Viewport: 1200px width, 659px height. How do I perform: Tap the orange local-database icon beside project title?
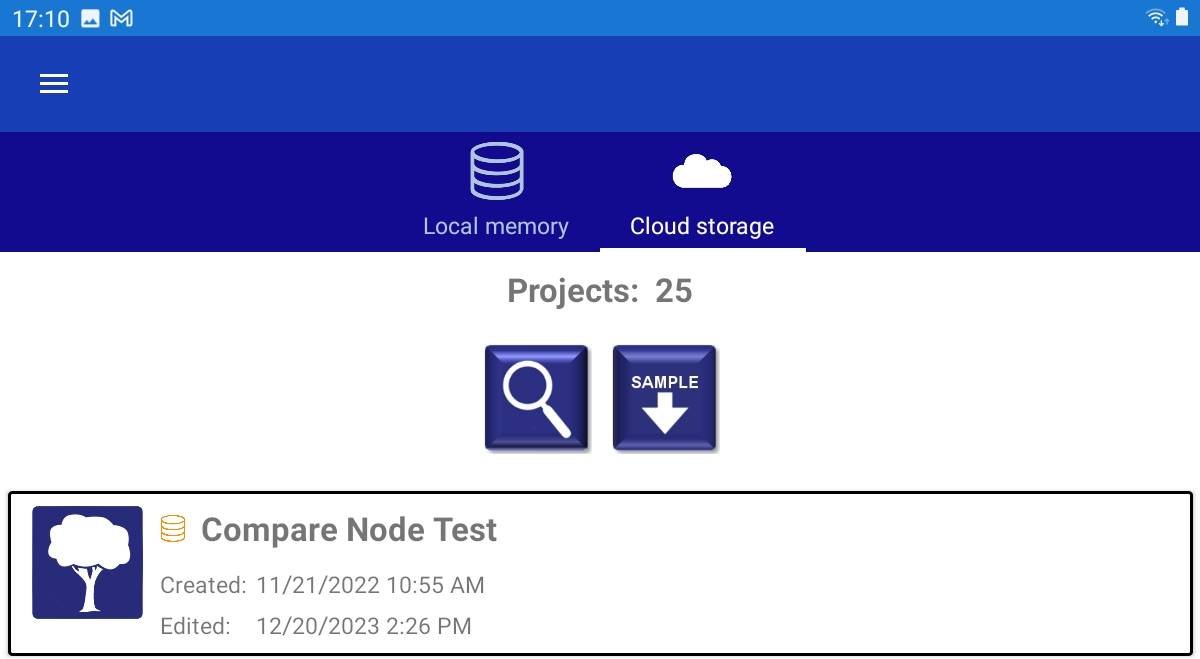point(173,529)
